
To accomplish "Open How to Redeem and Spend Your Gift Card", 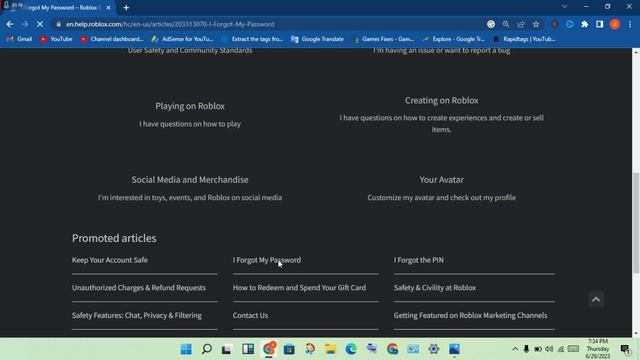I will [299, 288].
